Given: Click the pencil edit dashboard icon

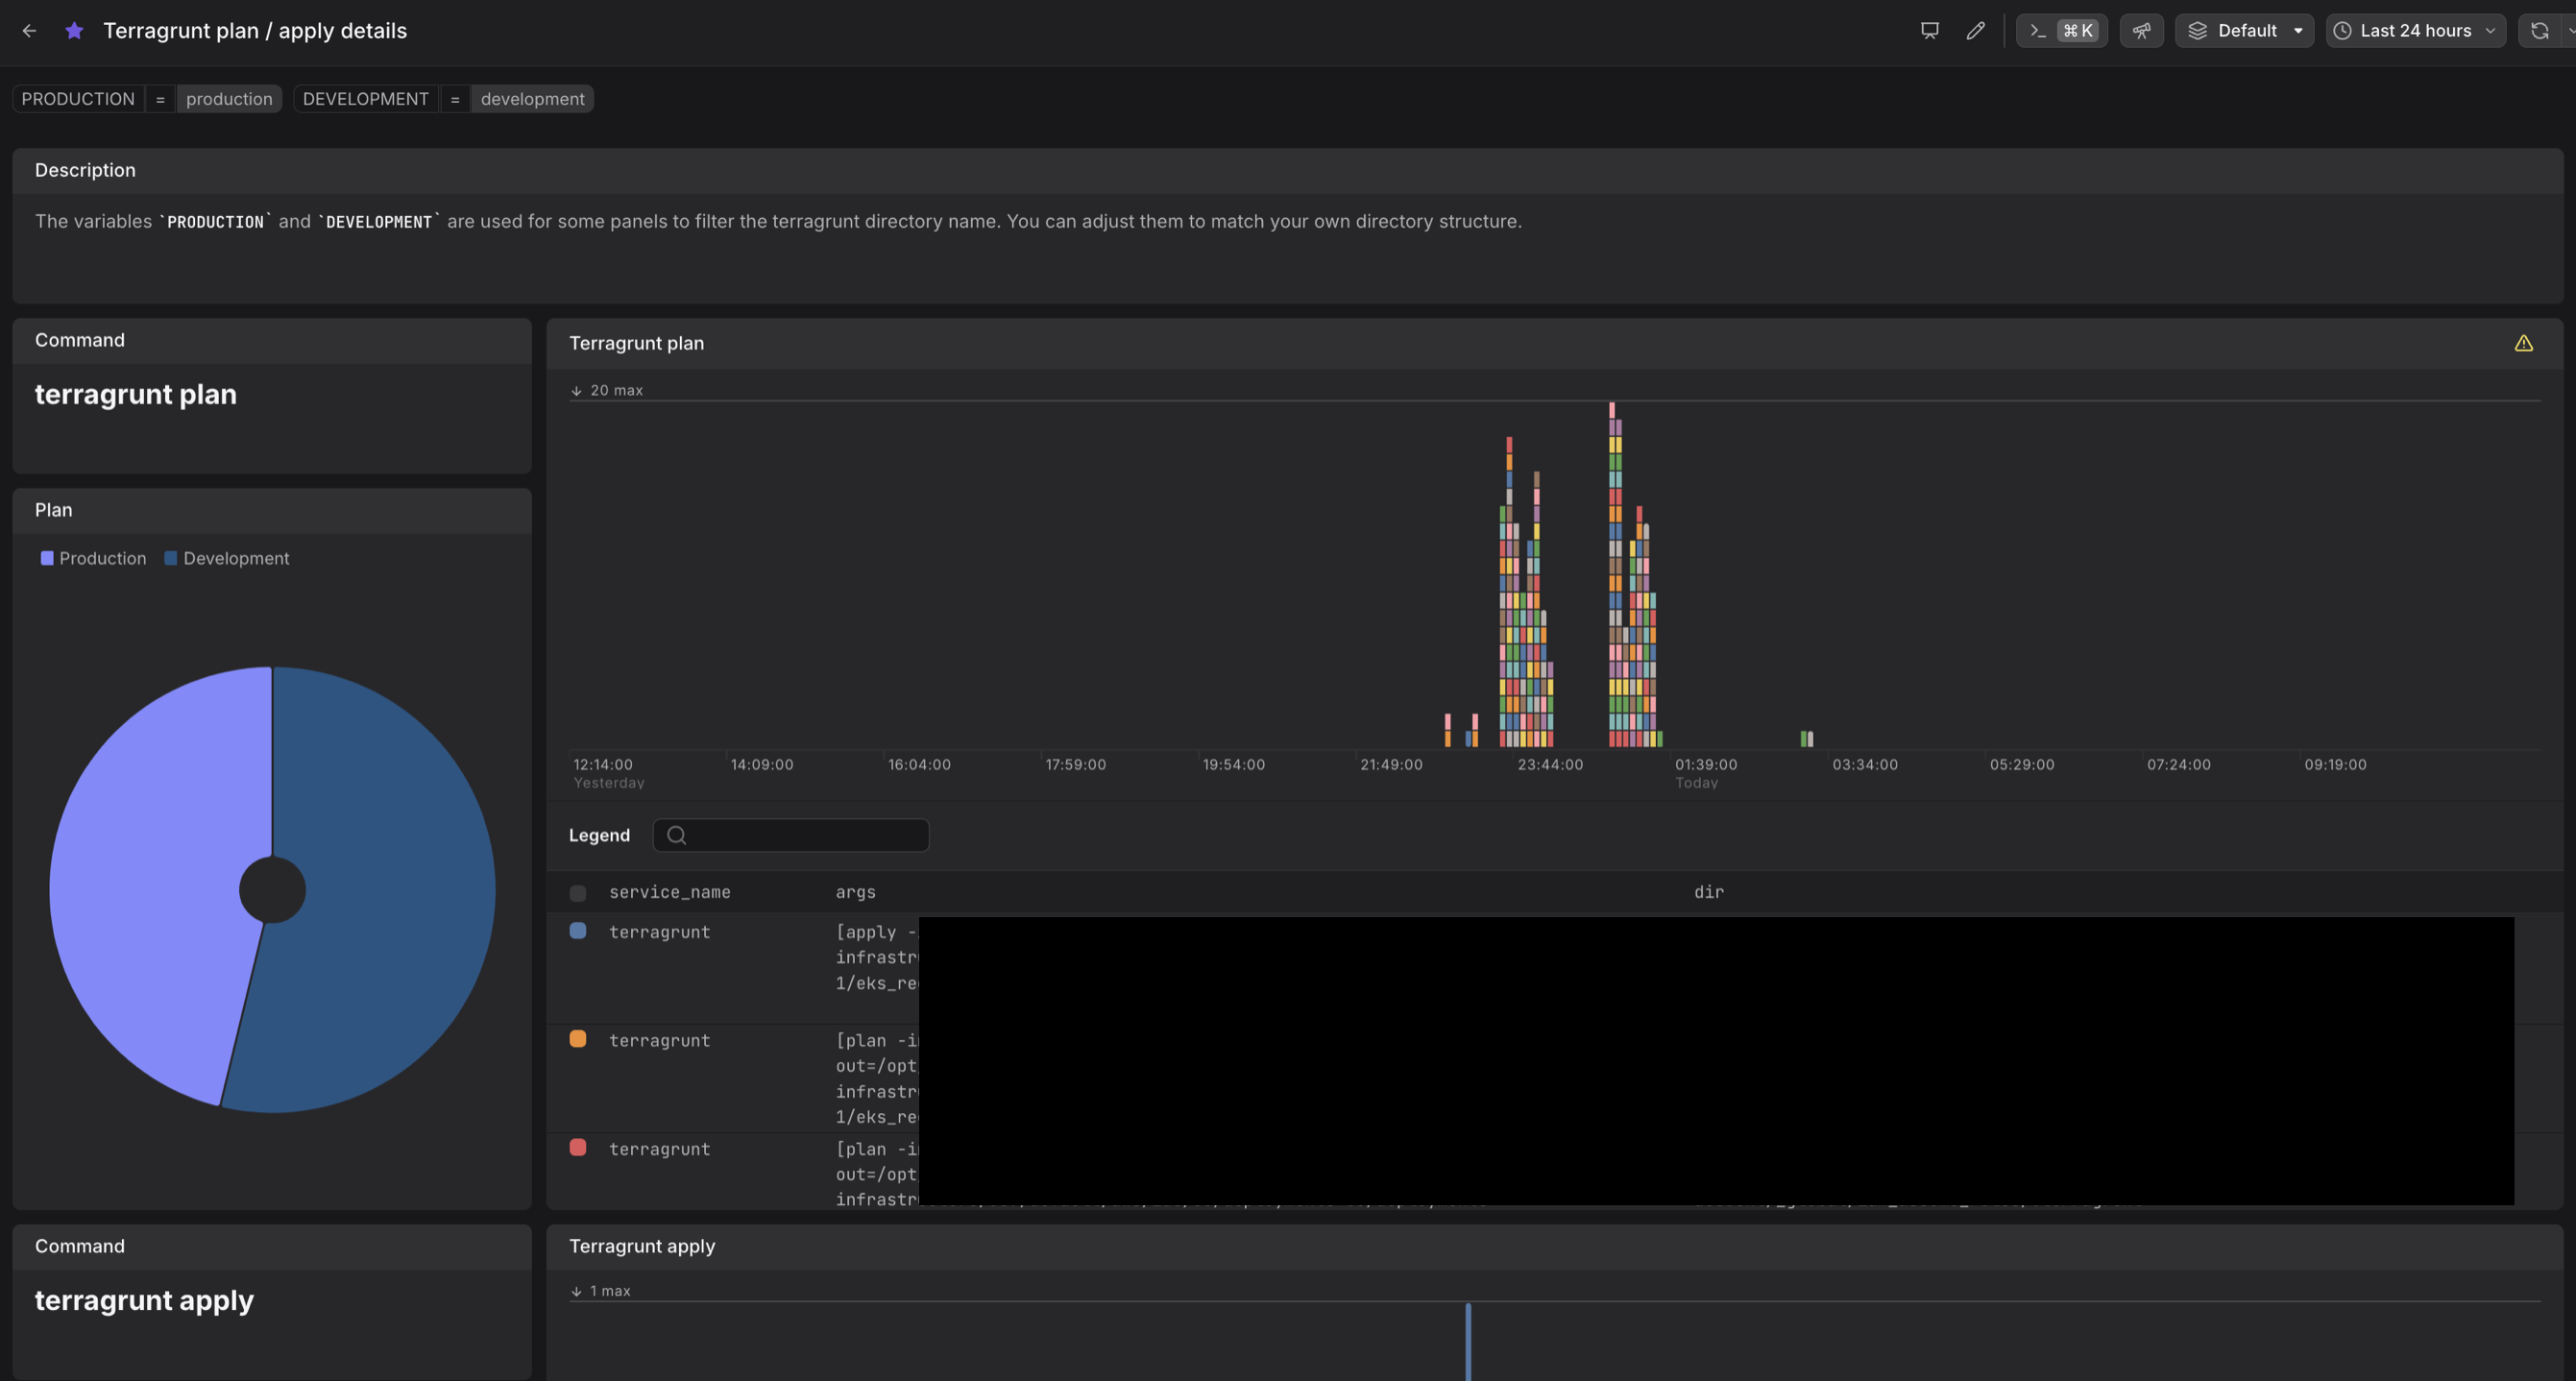Looking at the screenshot, I should (1975, 31).
